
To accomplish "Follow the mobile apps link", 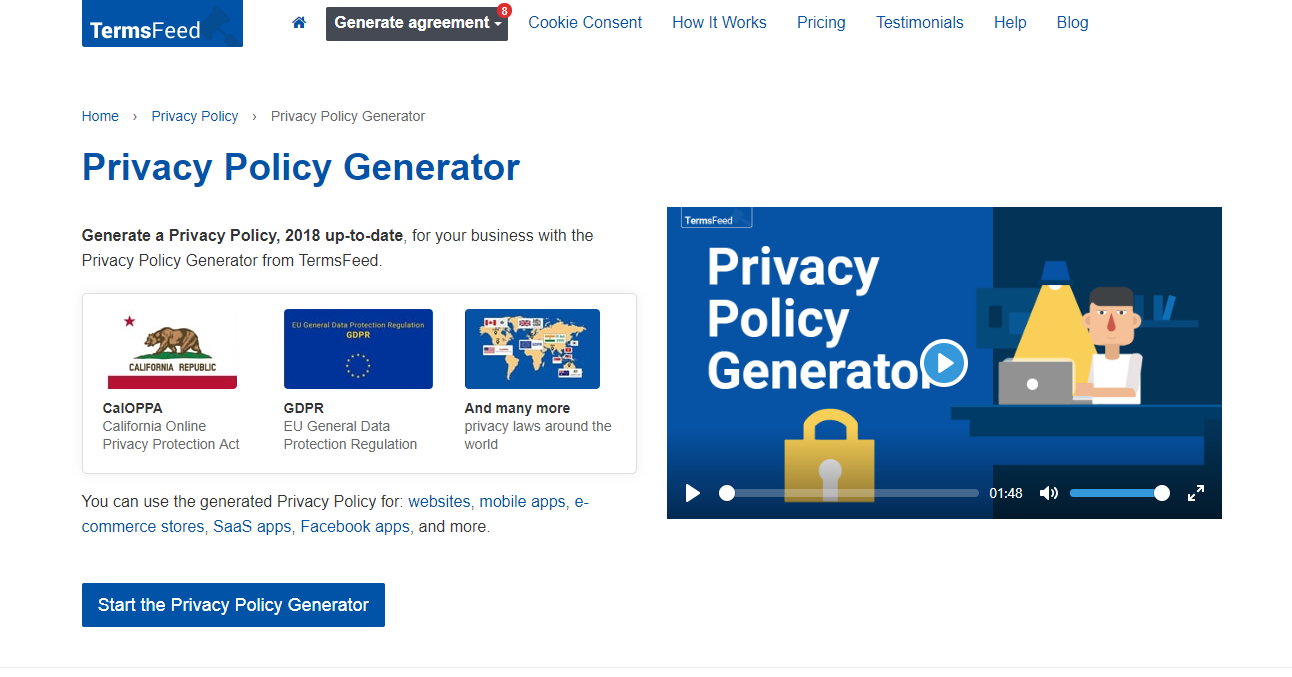I will pyautogui.click(x=523, y=501).
